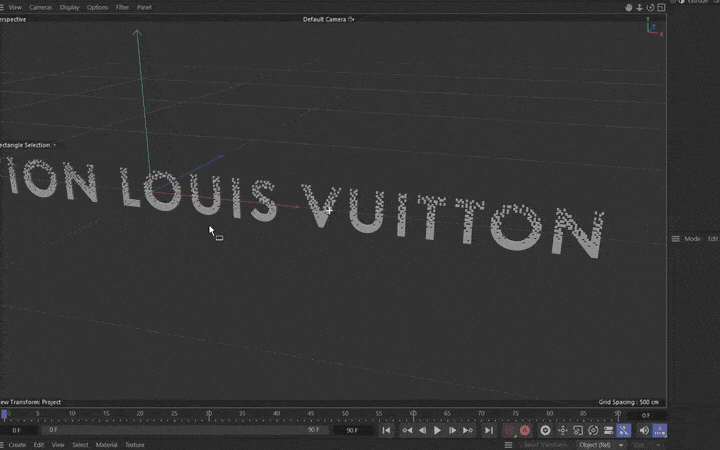
Task: Click the highlighted playback options icon
Action: pos(660,430)
